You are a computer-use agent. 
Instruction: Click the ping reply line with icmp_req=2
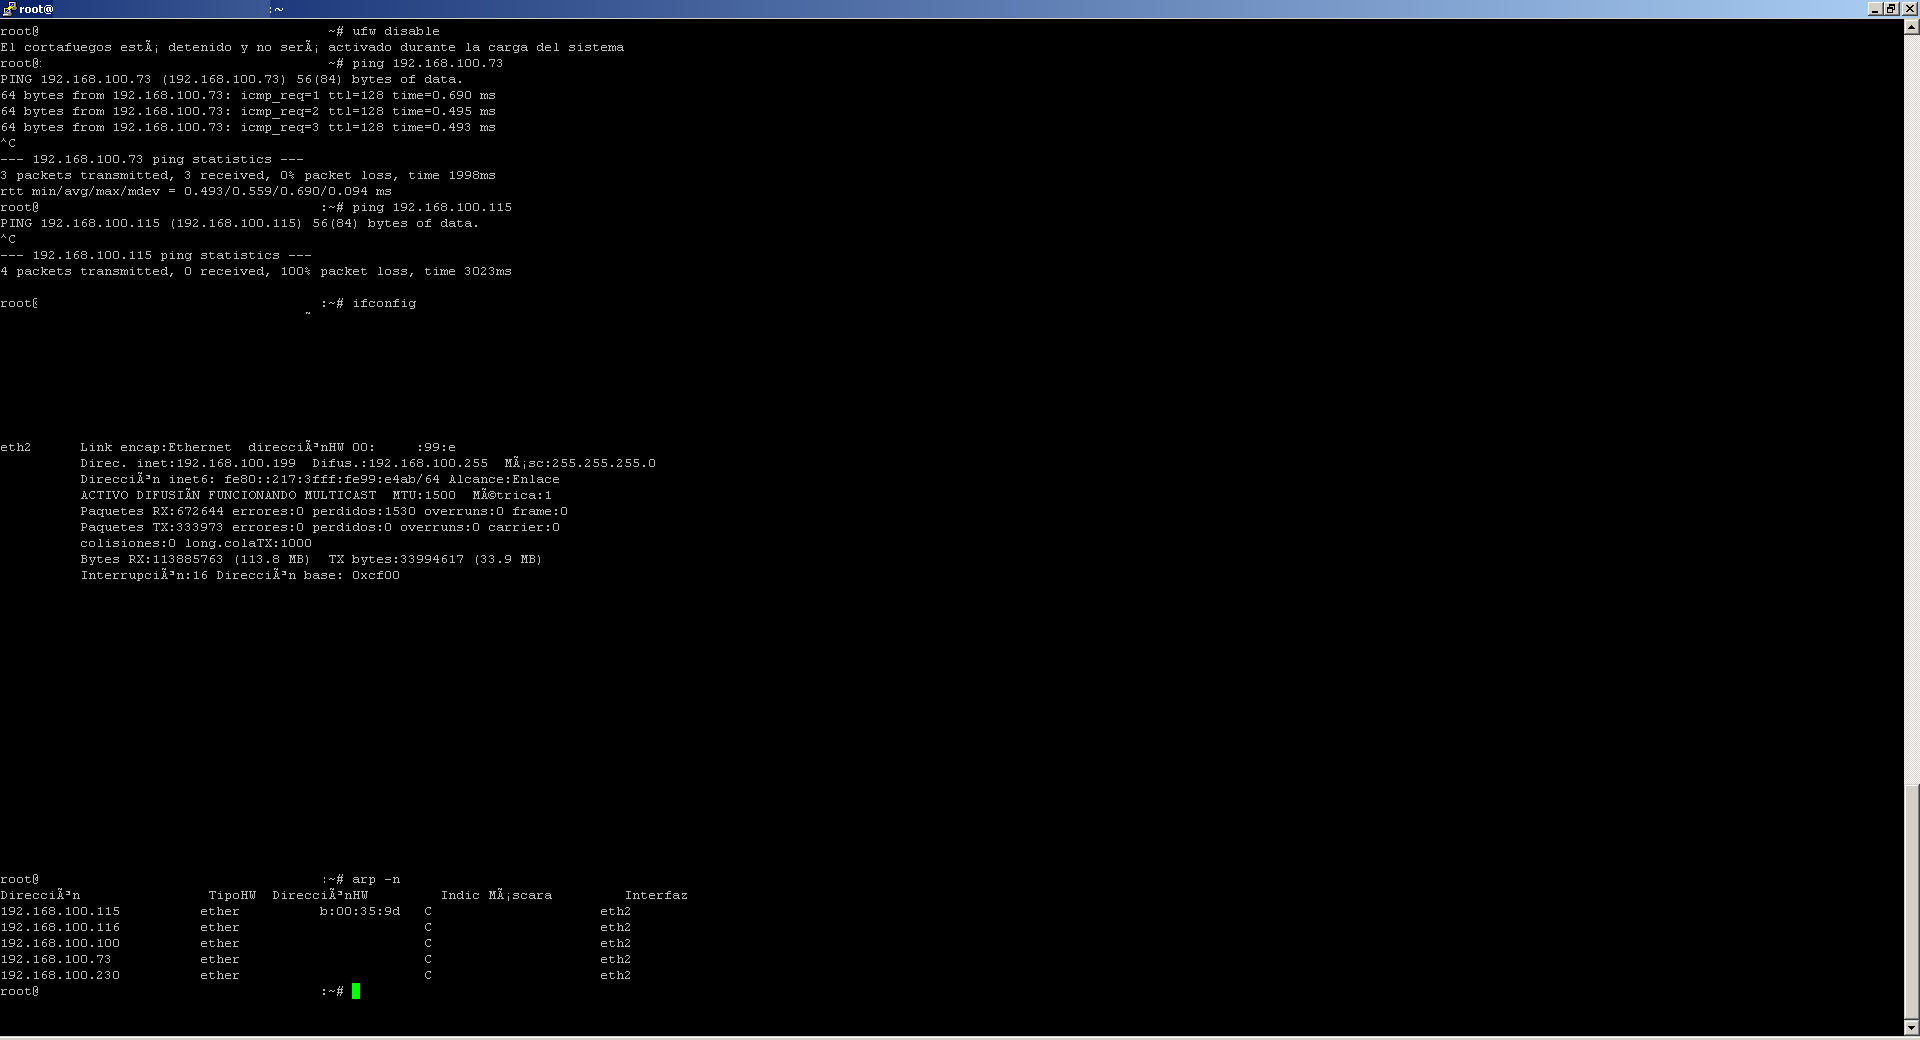(248, 111)
